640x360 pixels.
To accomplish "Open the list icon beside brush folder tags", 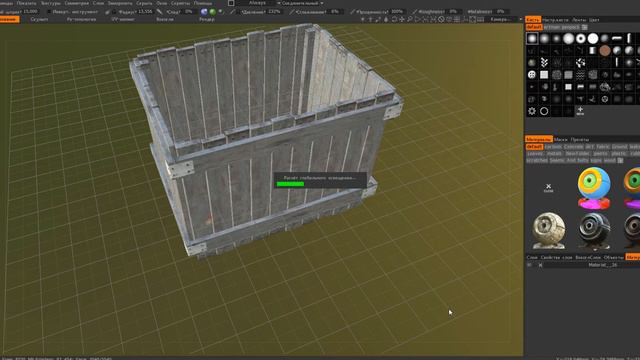I will coord(584,27).
